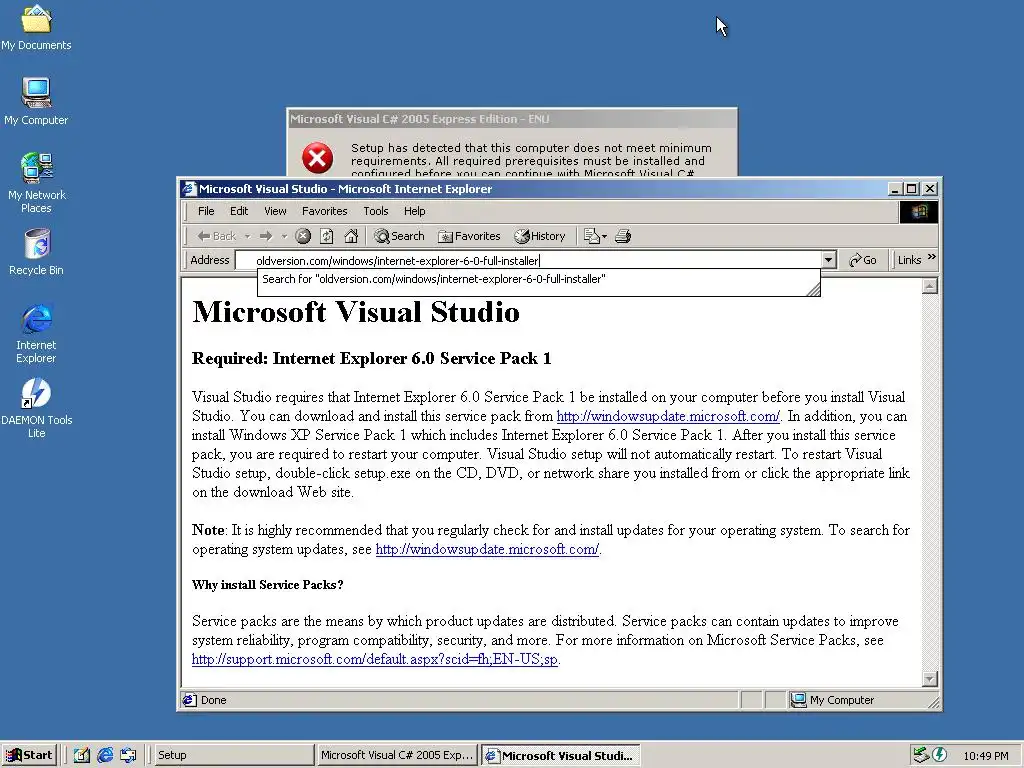
Task: Open support.microsoft.com default.aspx link
Action: point(375,659)
